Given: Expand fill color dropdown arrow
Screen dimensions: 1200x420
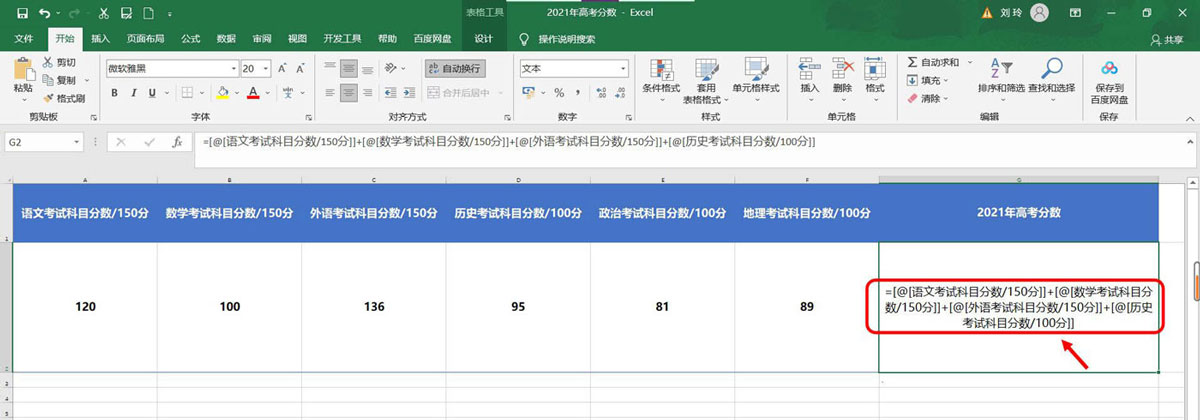Looking at the screenshot, I should [x=236, y=93].
